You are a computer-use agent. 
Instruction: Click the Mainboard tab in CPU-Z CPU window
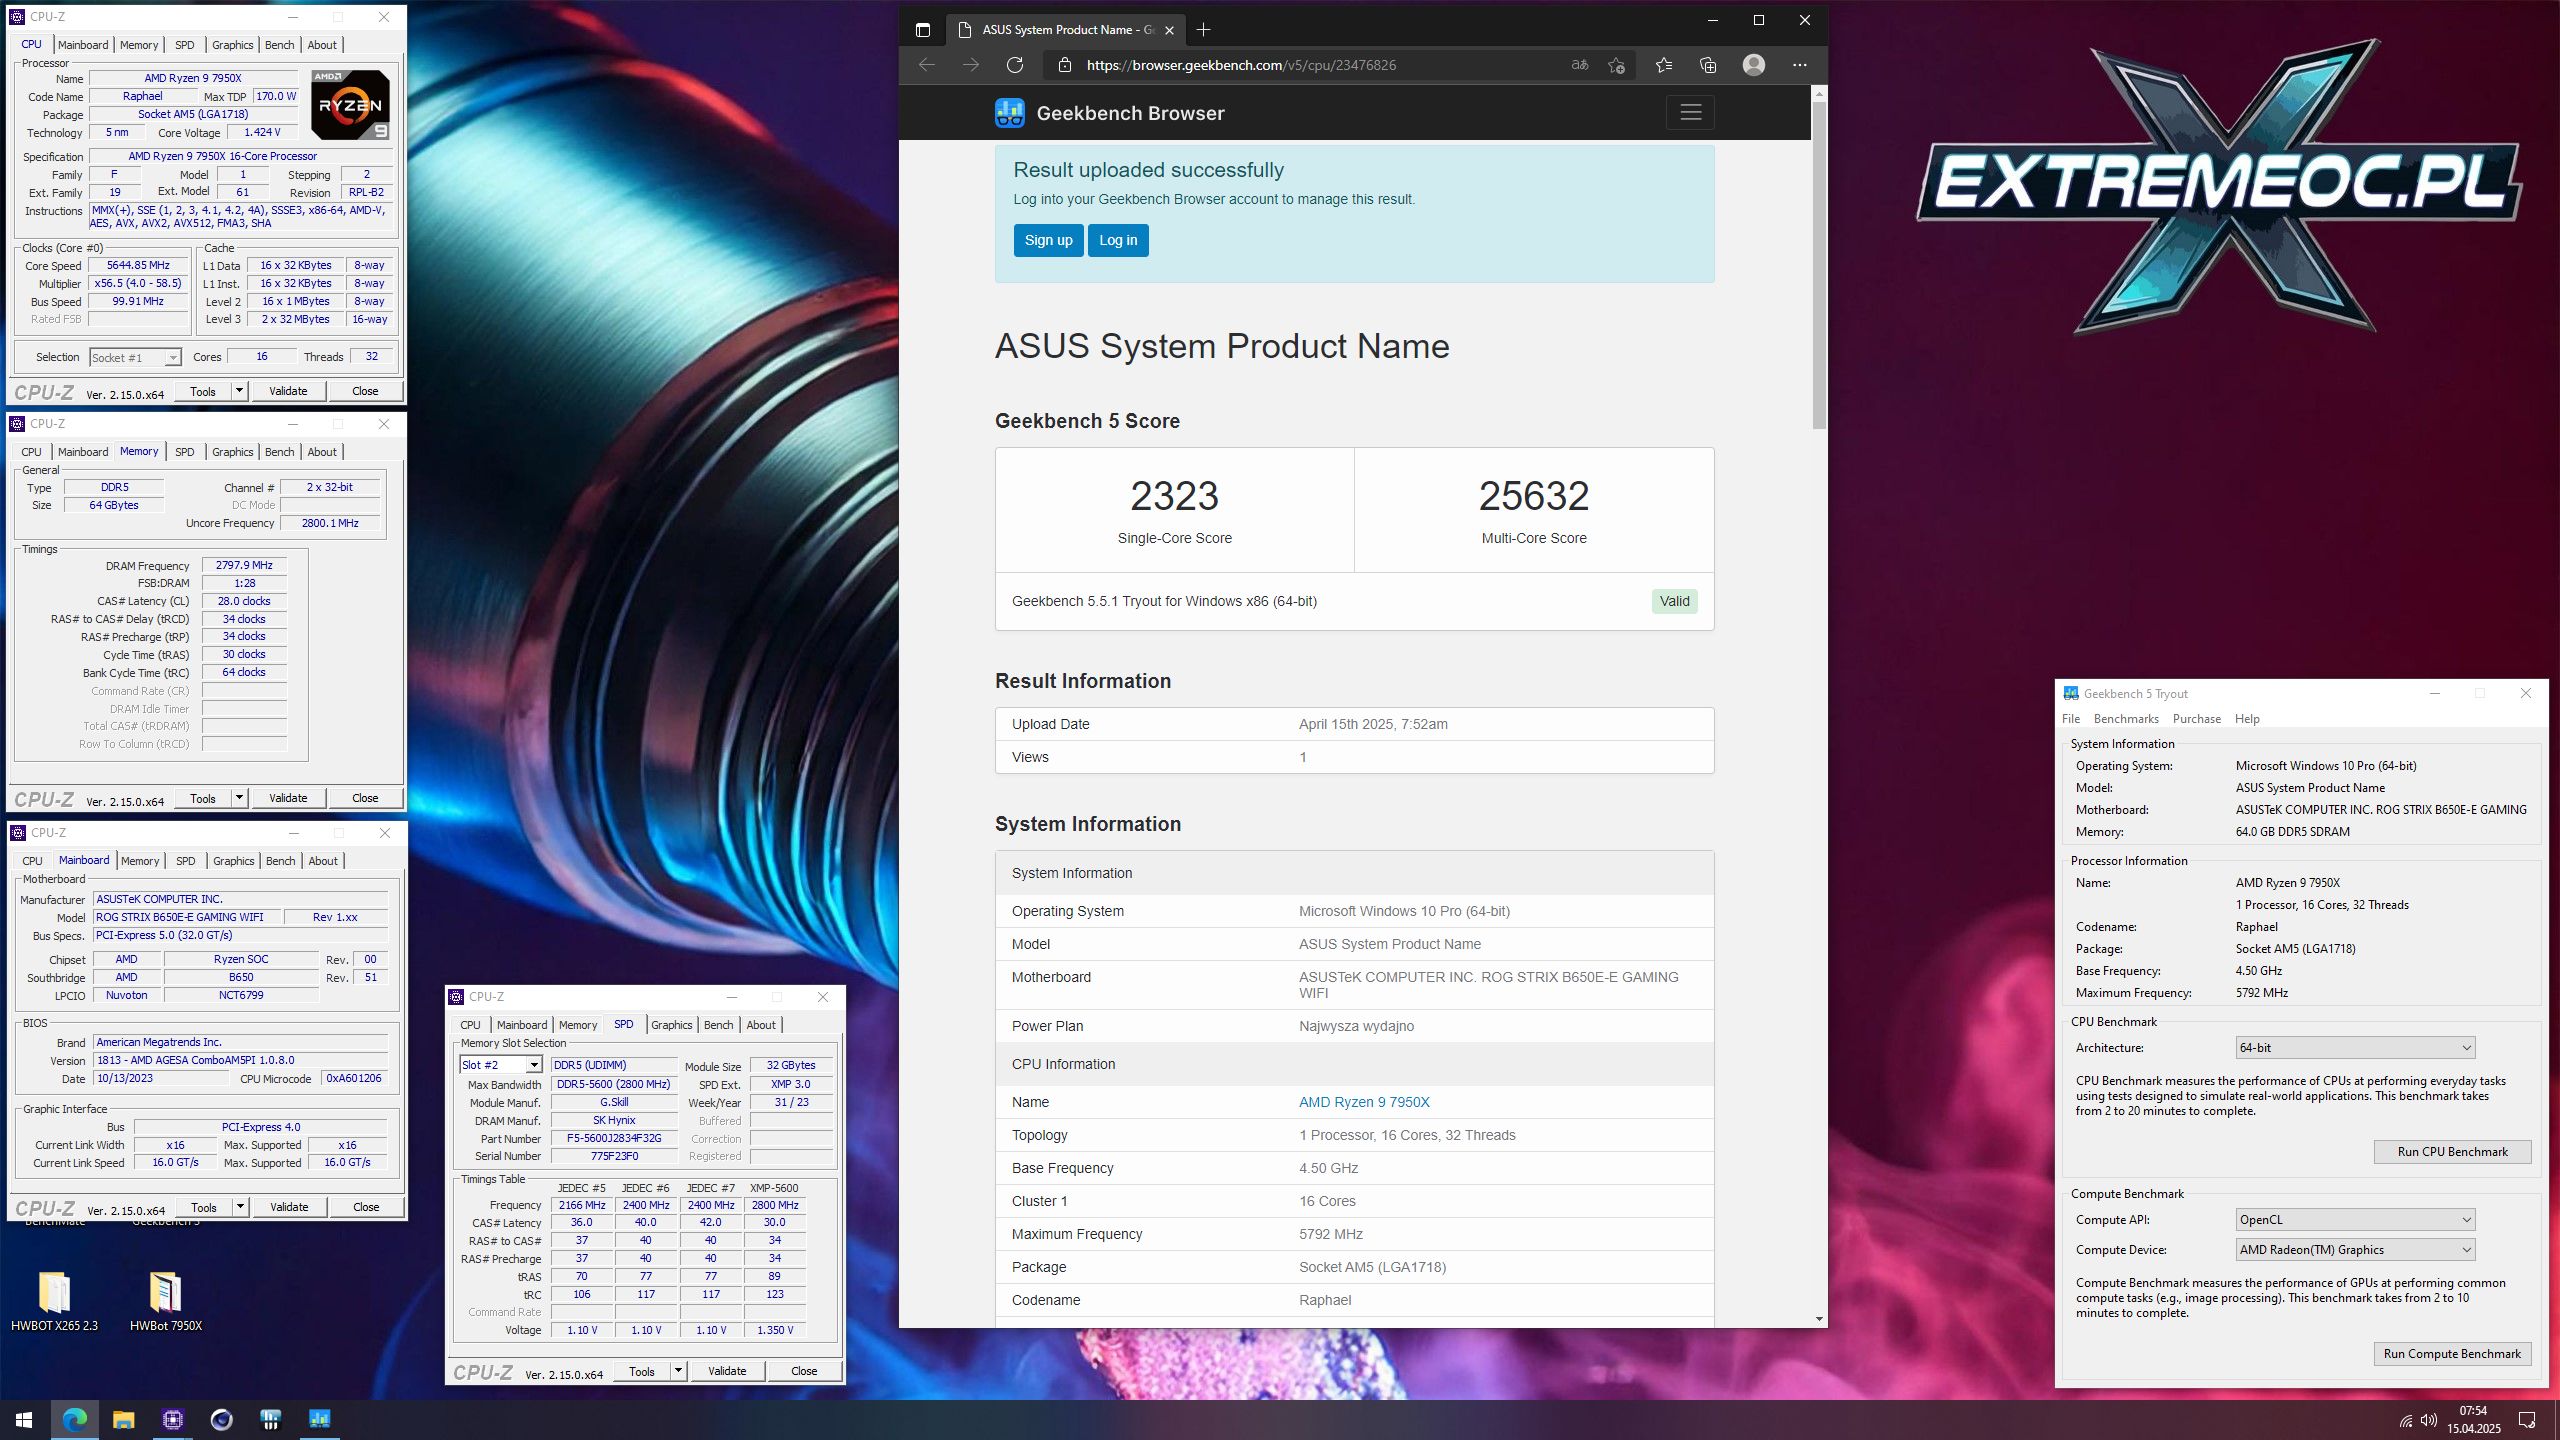point(82,45)
